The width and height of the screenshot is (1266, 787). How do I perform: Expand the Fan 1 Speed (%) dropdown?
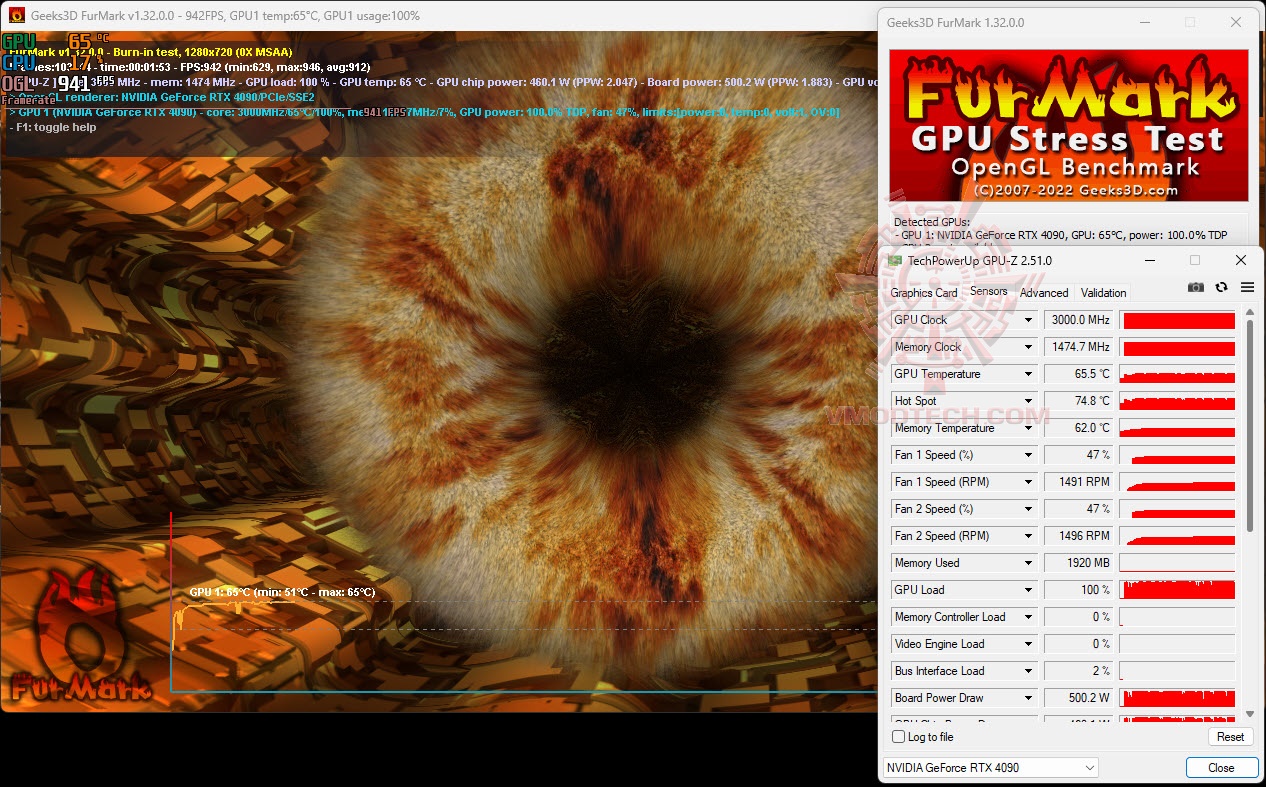[1028, 455]
